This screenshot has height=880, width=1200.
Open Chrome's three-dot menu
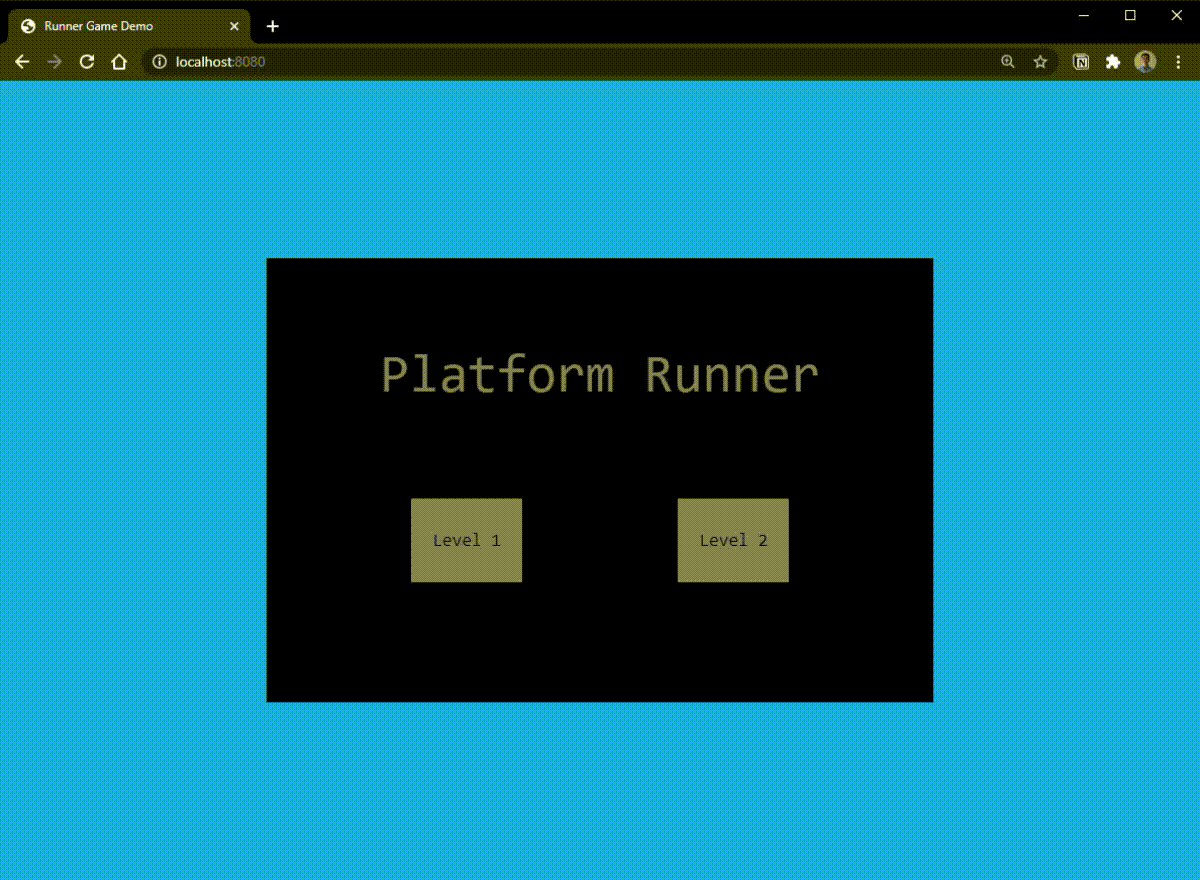click(x=1177, y=62)
